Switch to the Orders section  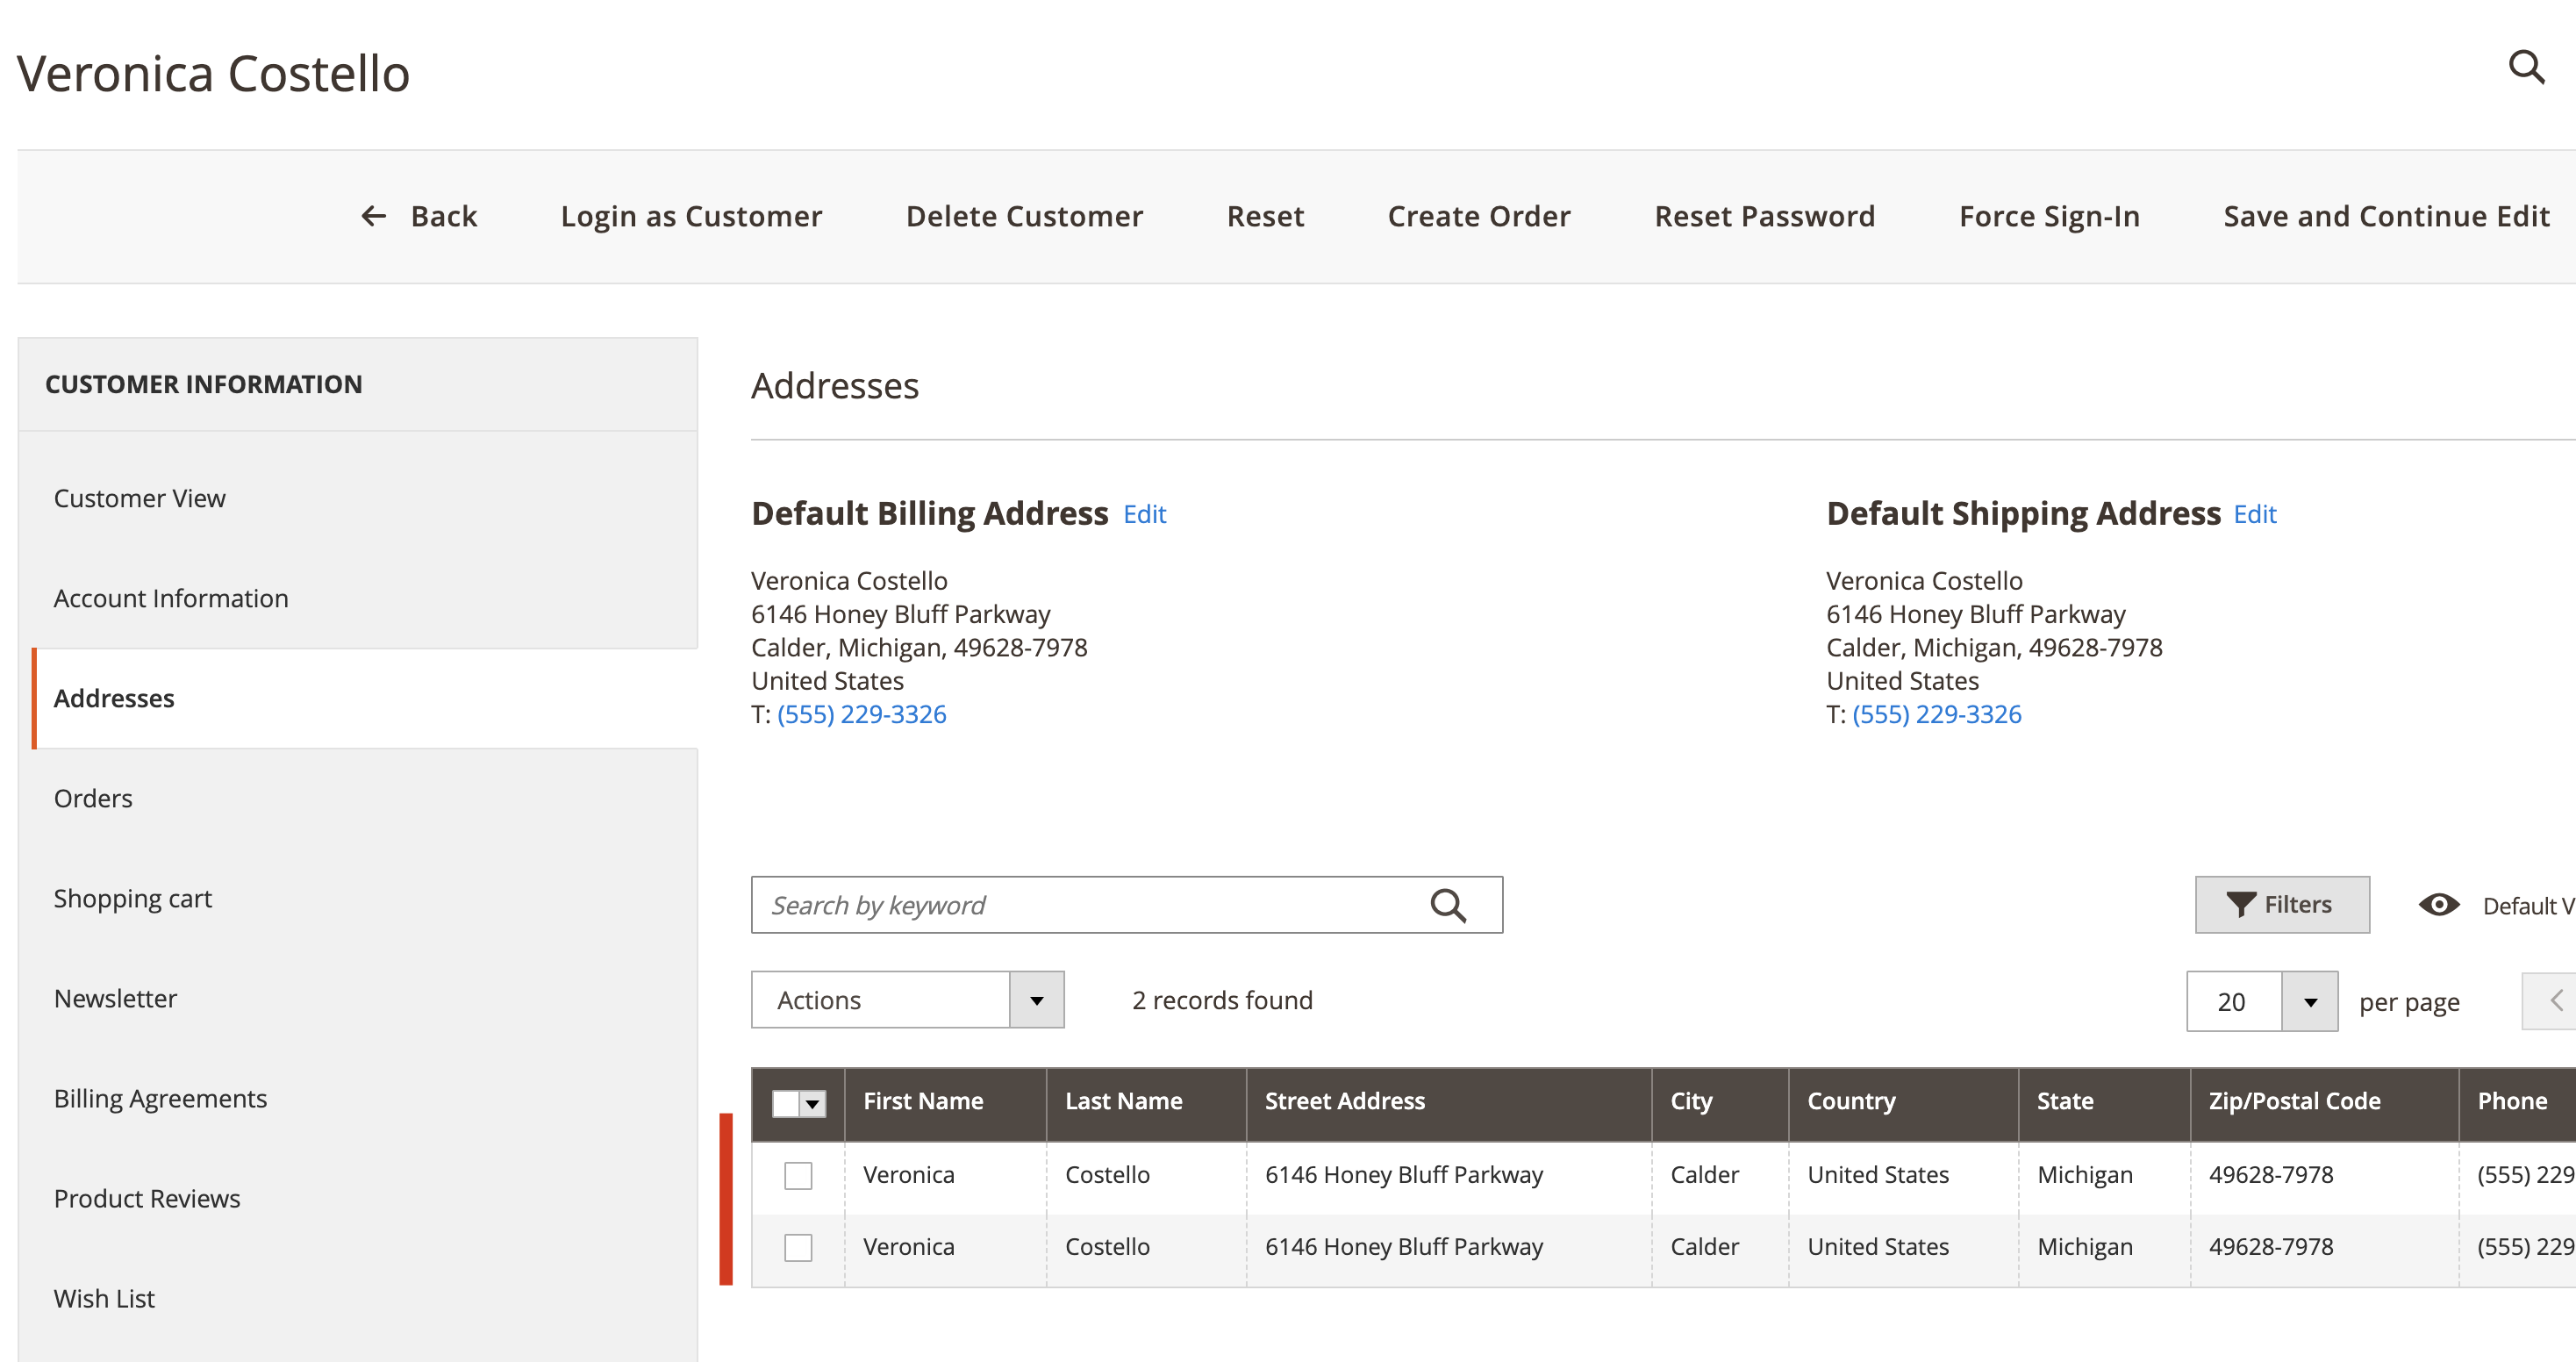[93, 797]
